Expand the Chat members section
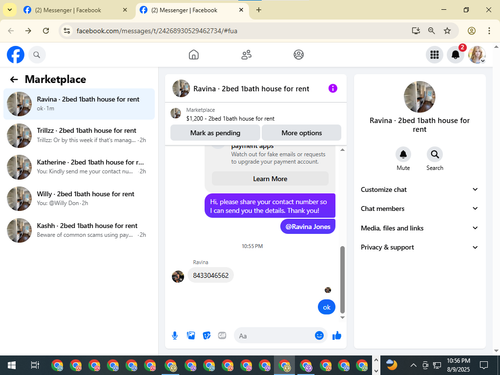The width and height of the screenshot is (500, 375). click(419, 208)
